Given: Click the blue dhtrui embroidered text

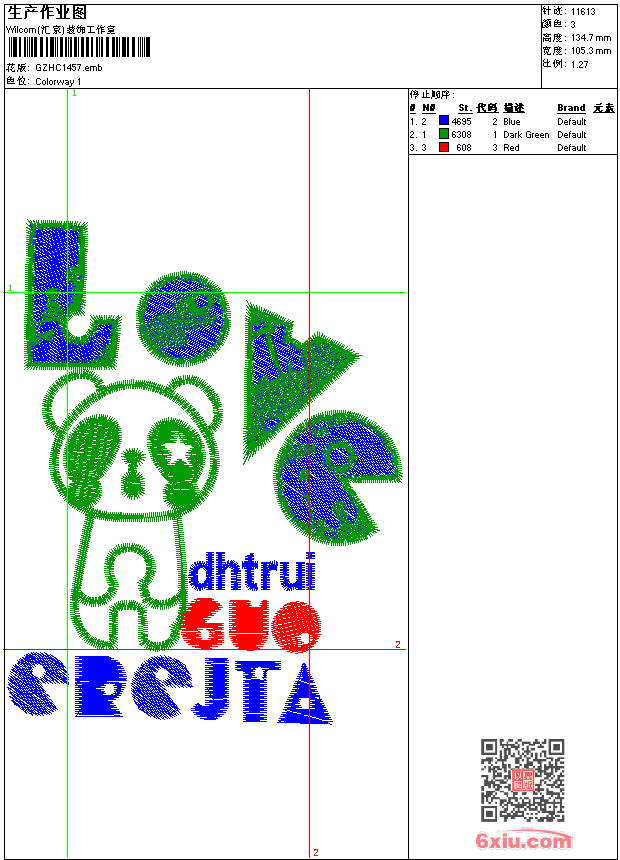Looking at the screenshot, I should pos(252,572).
